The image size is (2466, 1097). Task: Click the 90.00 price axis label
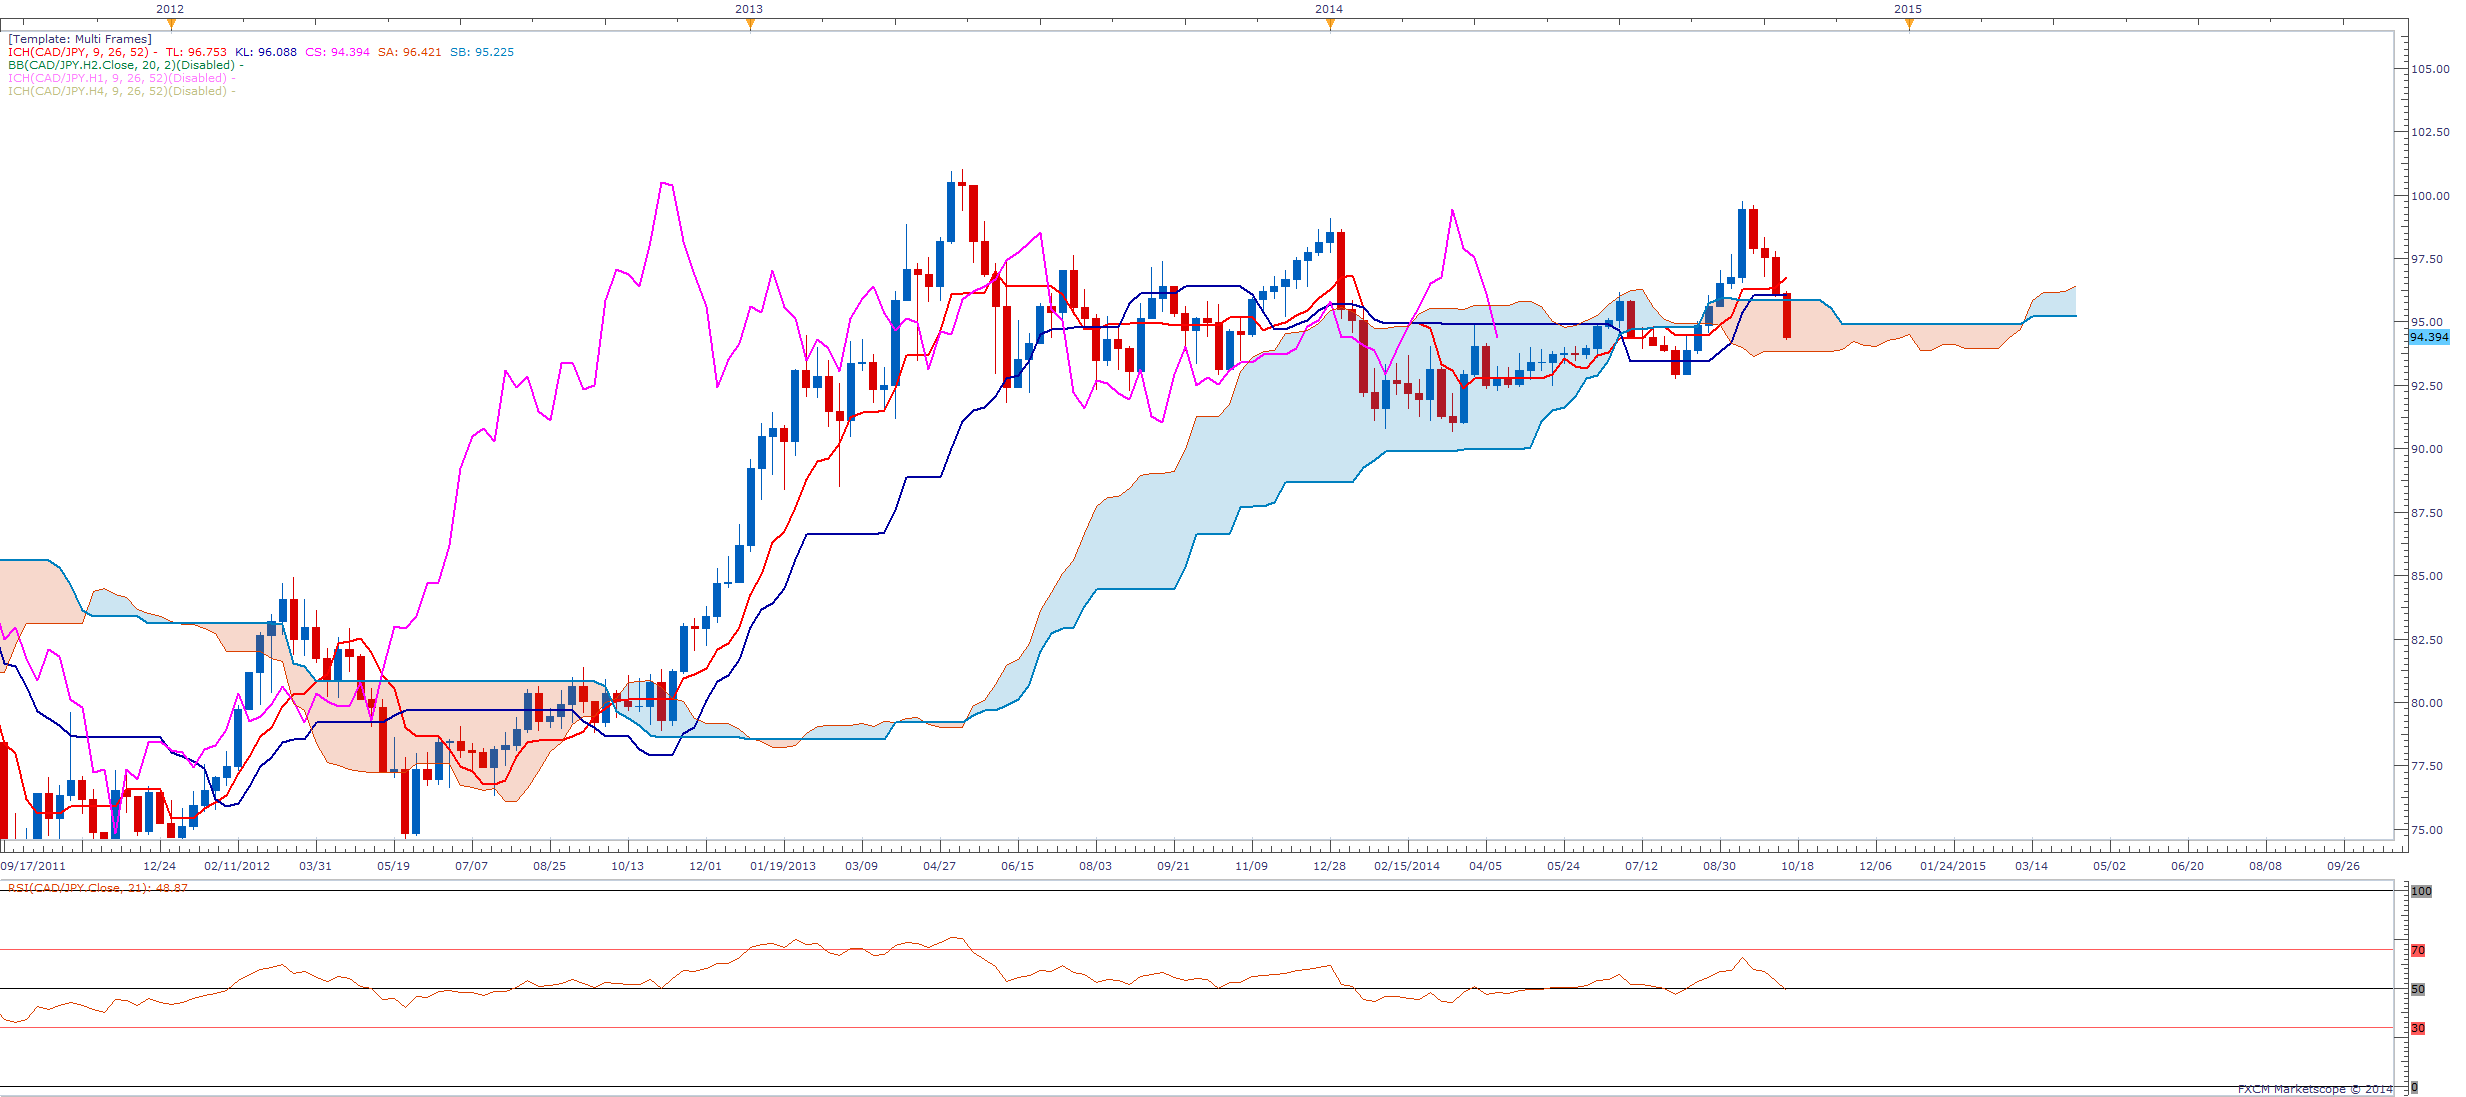point(2427,449)
